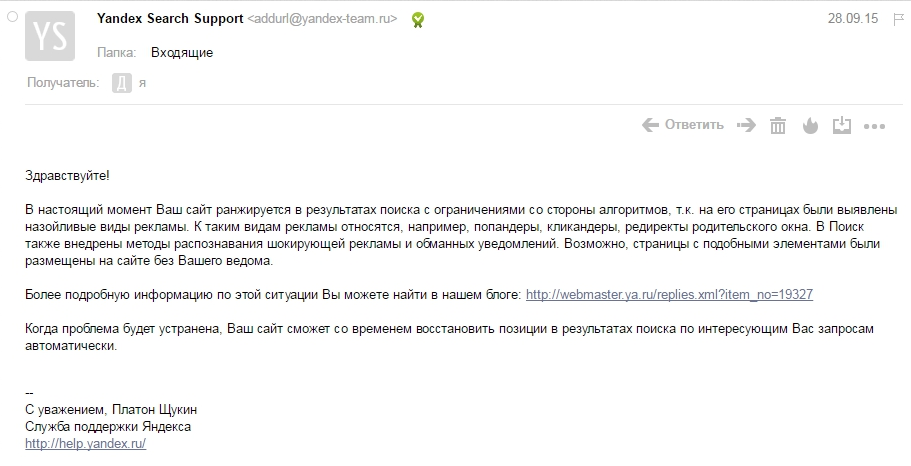
Task: Click the reply arrow icon next to Ответить
Action: pos(650,125)
